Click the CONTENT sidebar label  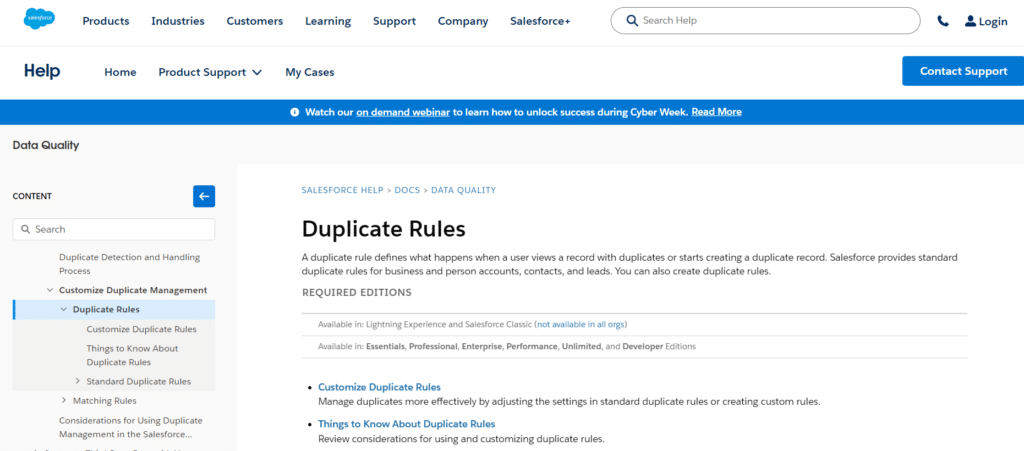coord(32,196)
